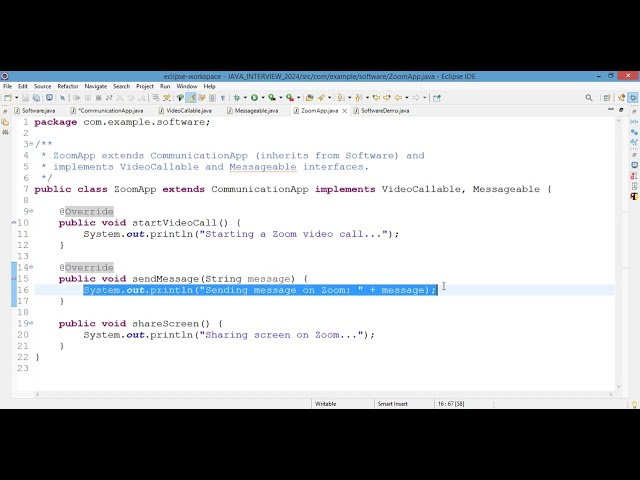Click the Terminate debug stop icon
Viewport: 640px width, 480px height.
(98, 98)
